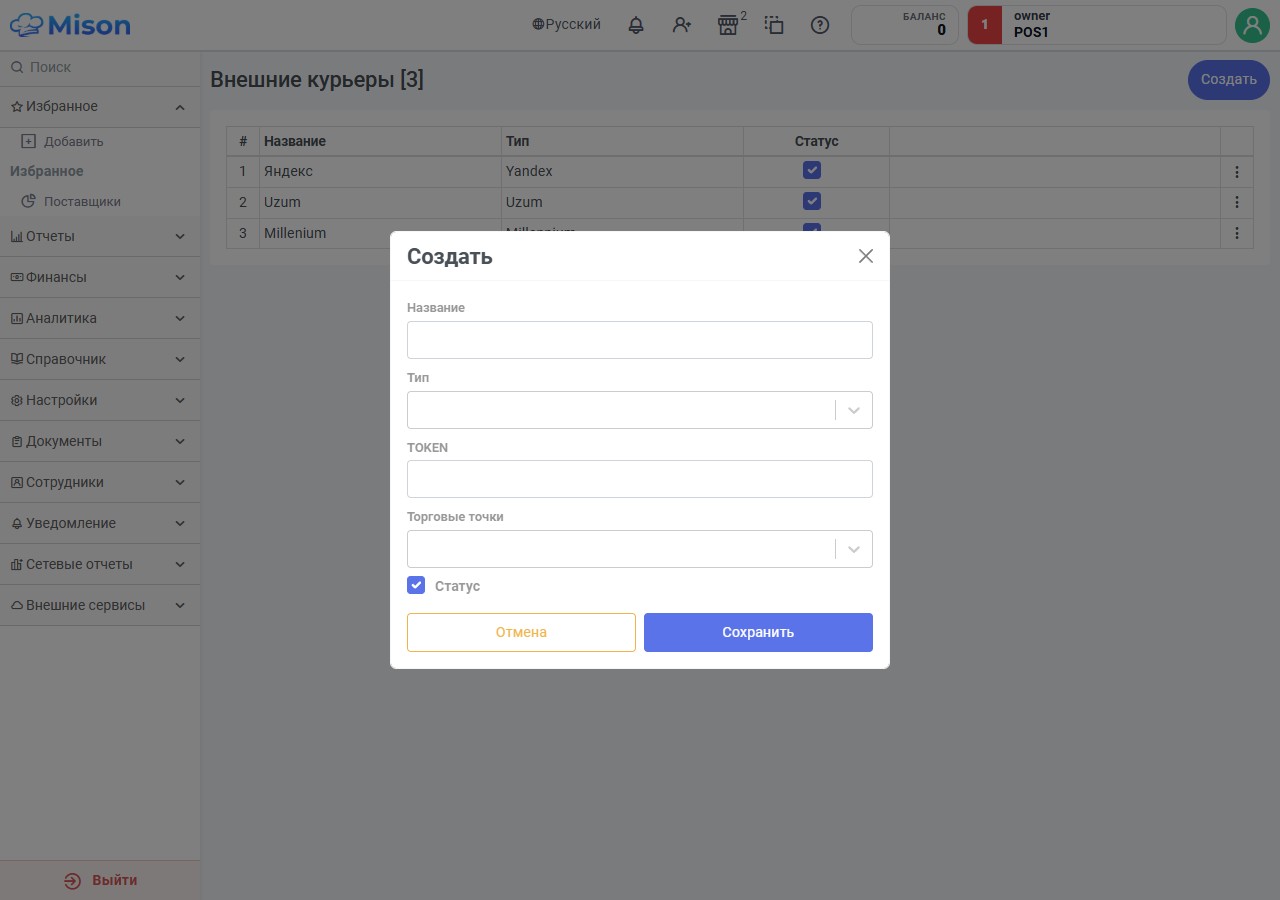Open row actions menu for Uzum
This screenshot has height=900, width=1280.
click(1237, 202)
